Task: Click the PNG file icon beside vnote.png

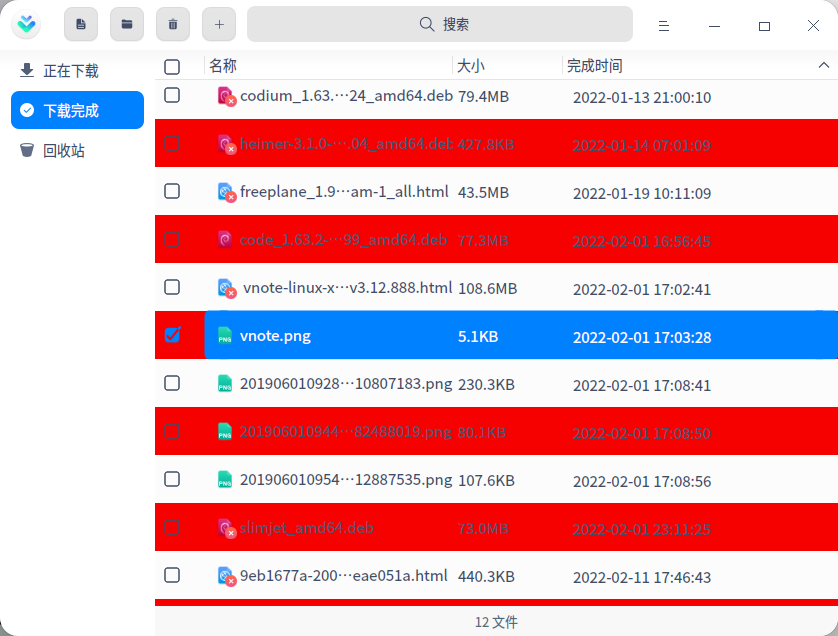Action: [x=225, y=336]
